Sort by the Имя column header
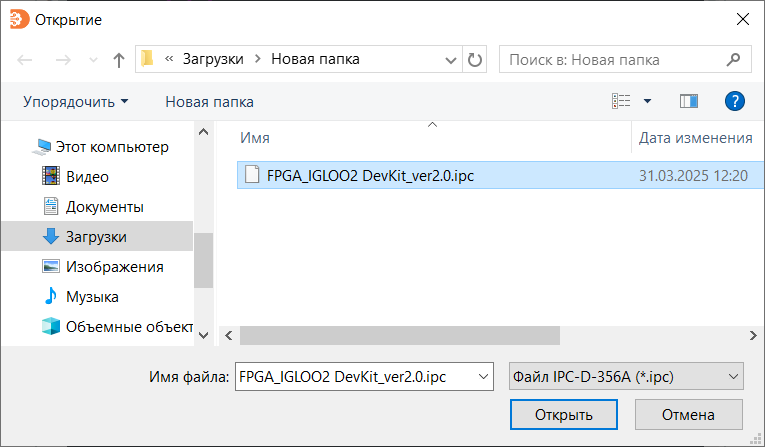The height and width of the screenshot is (447, 765). point(255,138)
